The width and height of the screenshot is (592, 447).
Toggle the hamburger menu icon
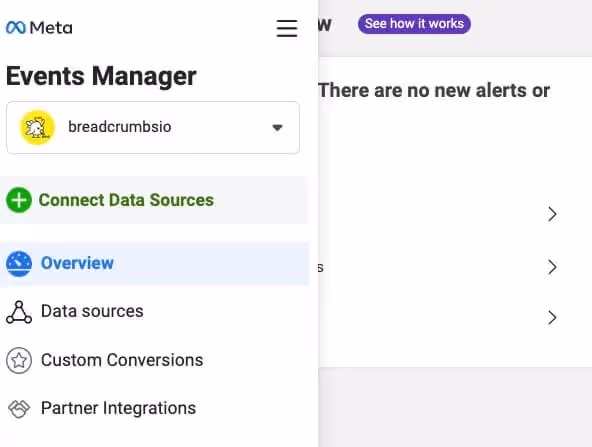[287, 28]
